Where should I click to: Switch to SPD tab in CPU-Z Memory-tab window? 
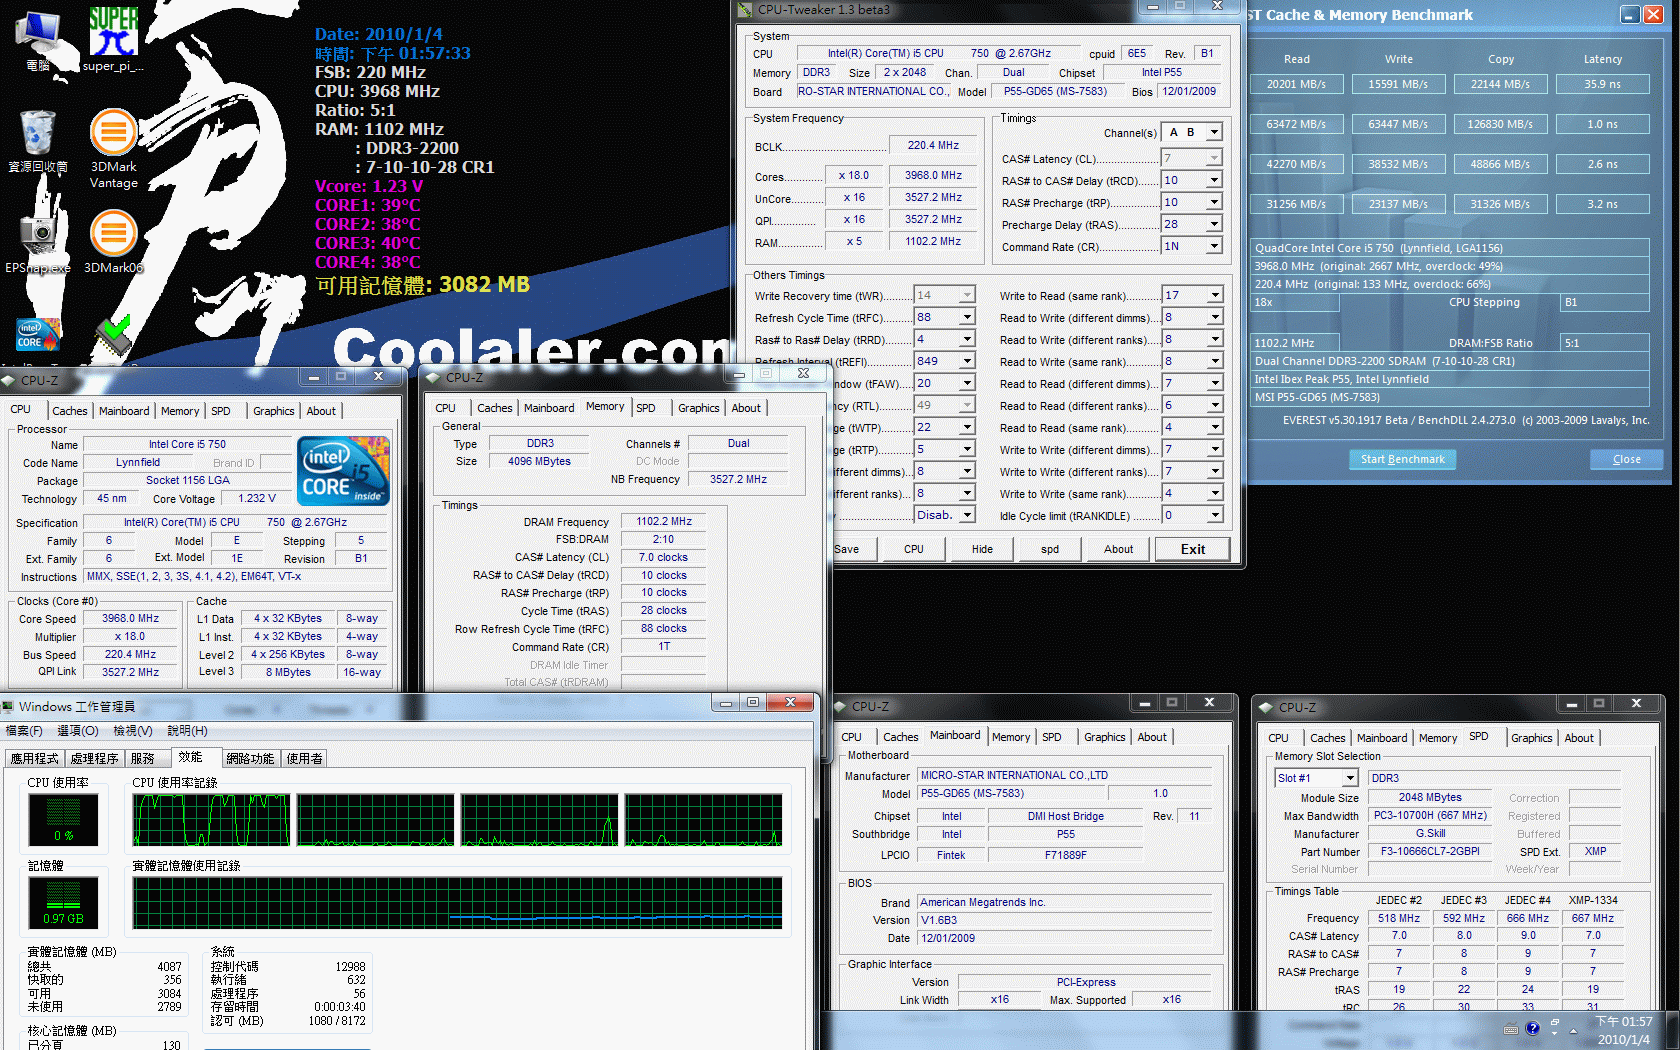tap(646, 408)
